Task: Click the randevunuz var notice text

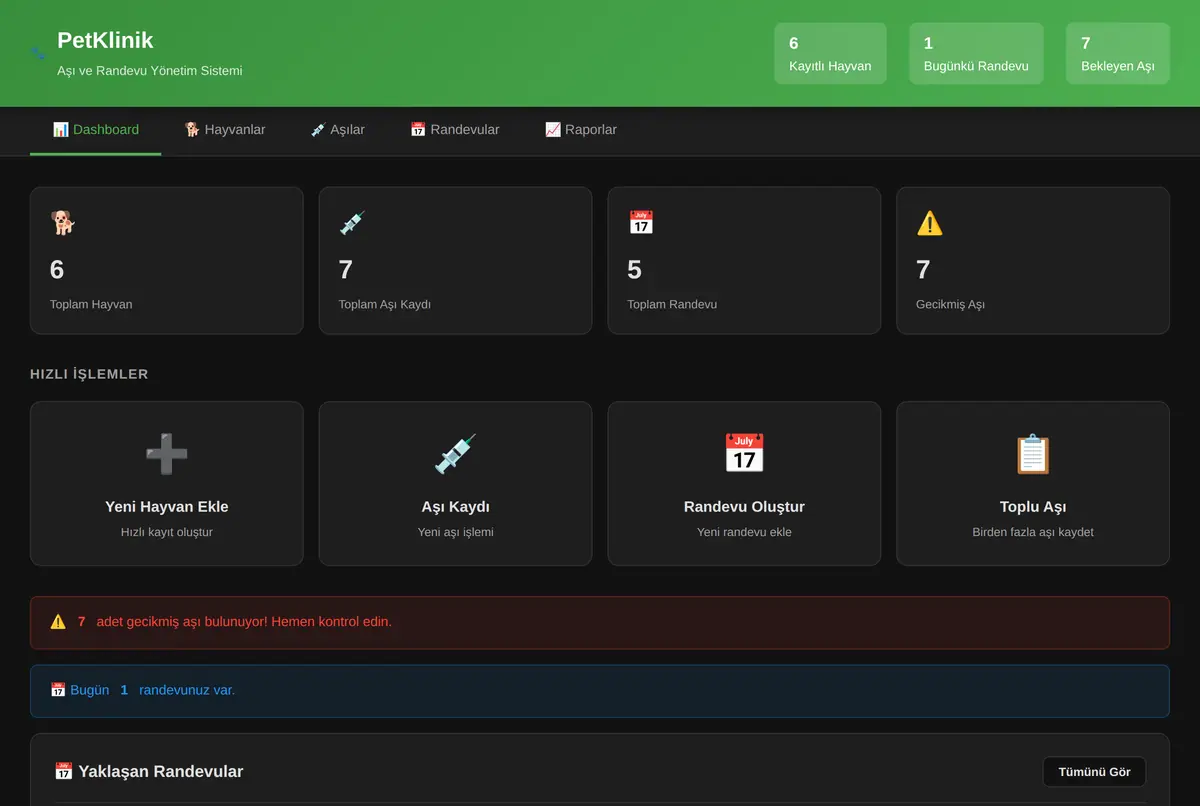Action: (x=187, y=690)
